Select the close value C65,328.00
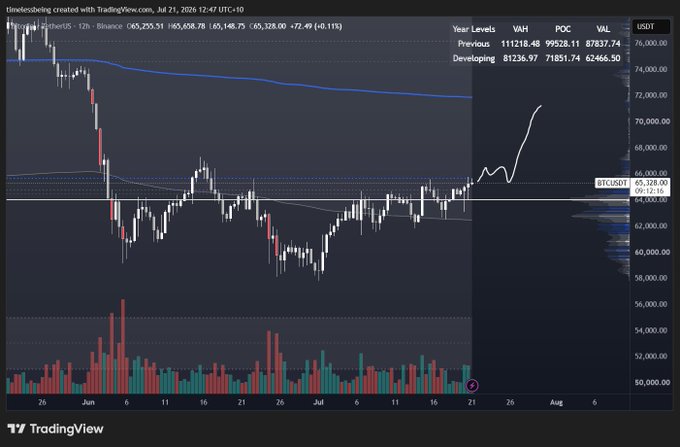The width and height of the screenshot is (680, 447). 268,26
